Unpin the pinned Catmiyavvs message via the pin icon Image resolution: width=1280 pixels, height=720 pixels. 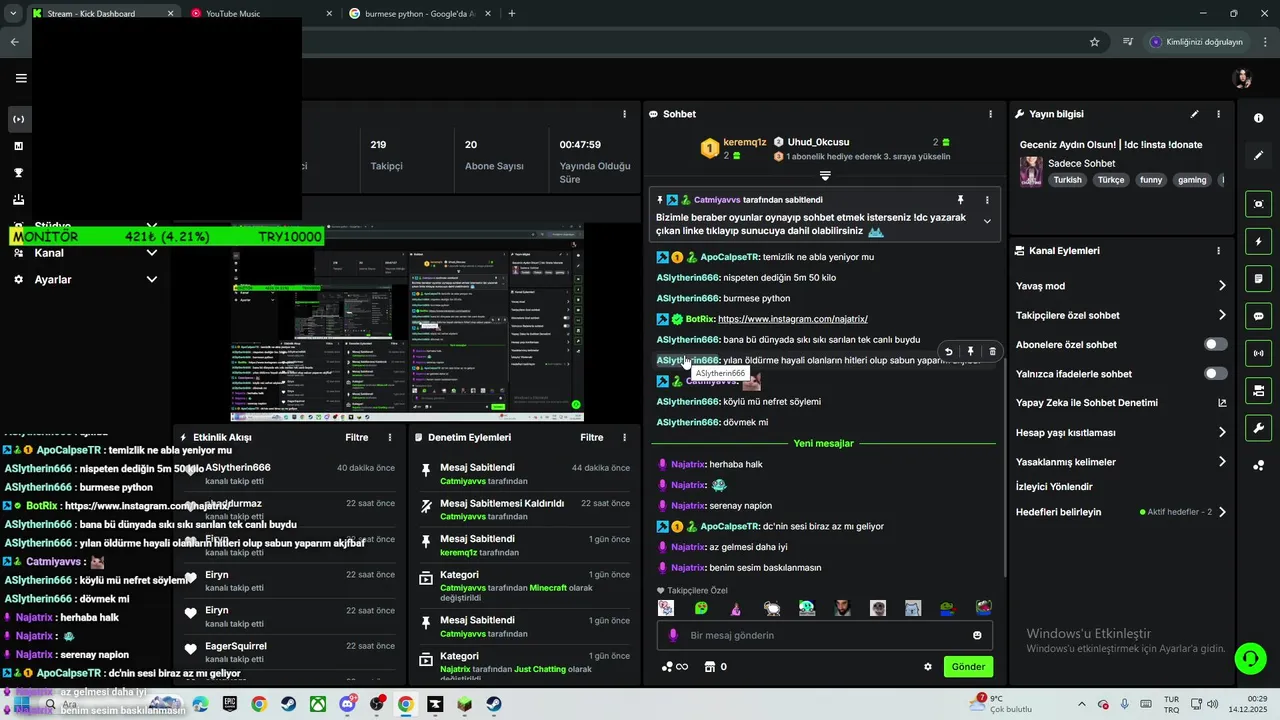[x=960, y=200]
